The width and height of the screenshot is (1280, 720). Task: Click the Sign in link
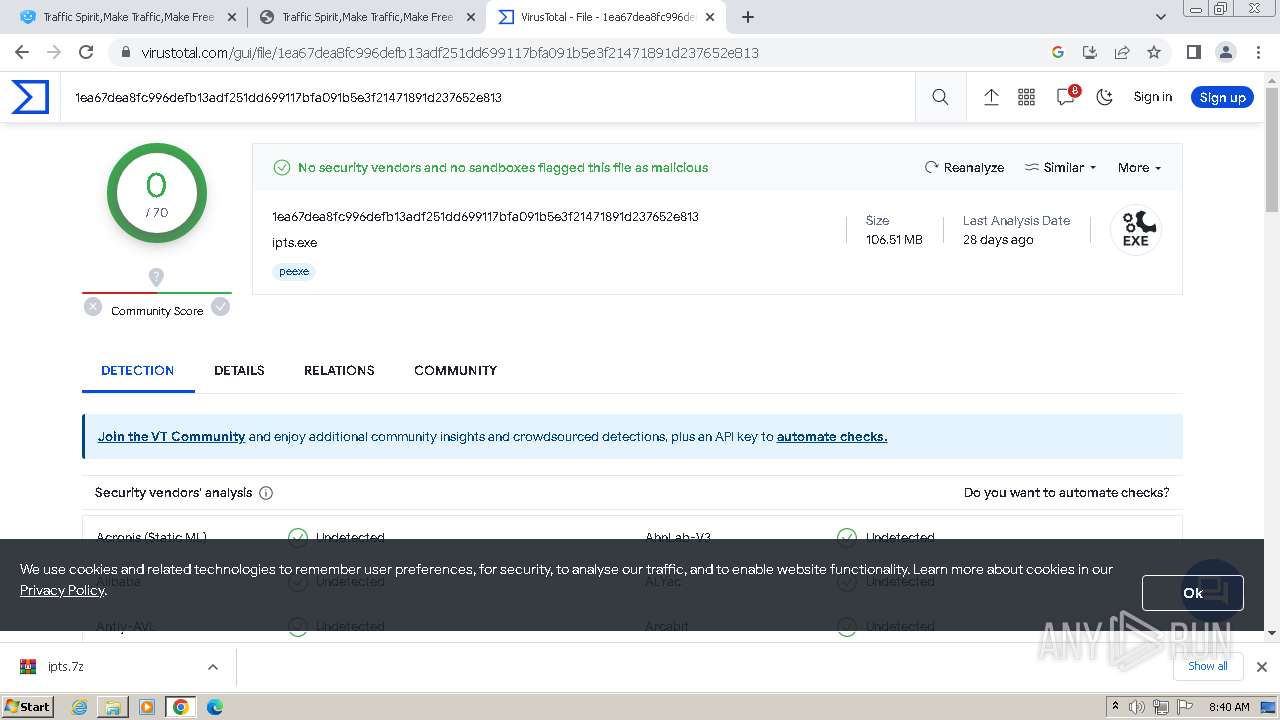pyautogui.click(x=1152, y=97)
